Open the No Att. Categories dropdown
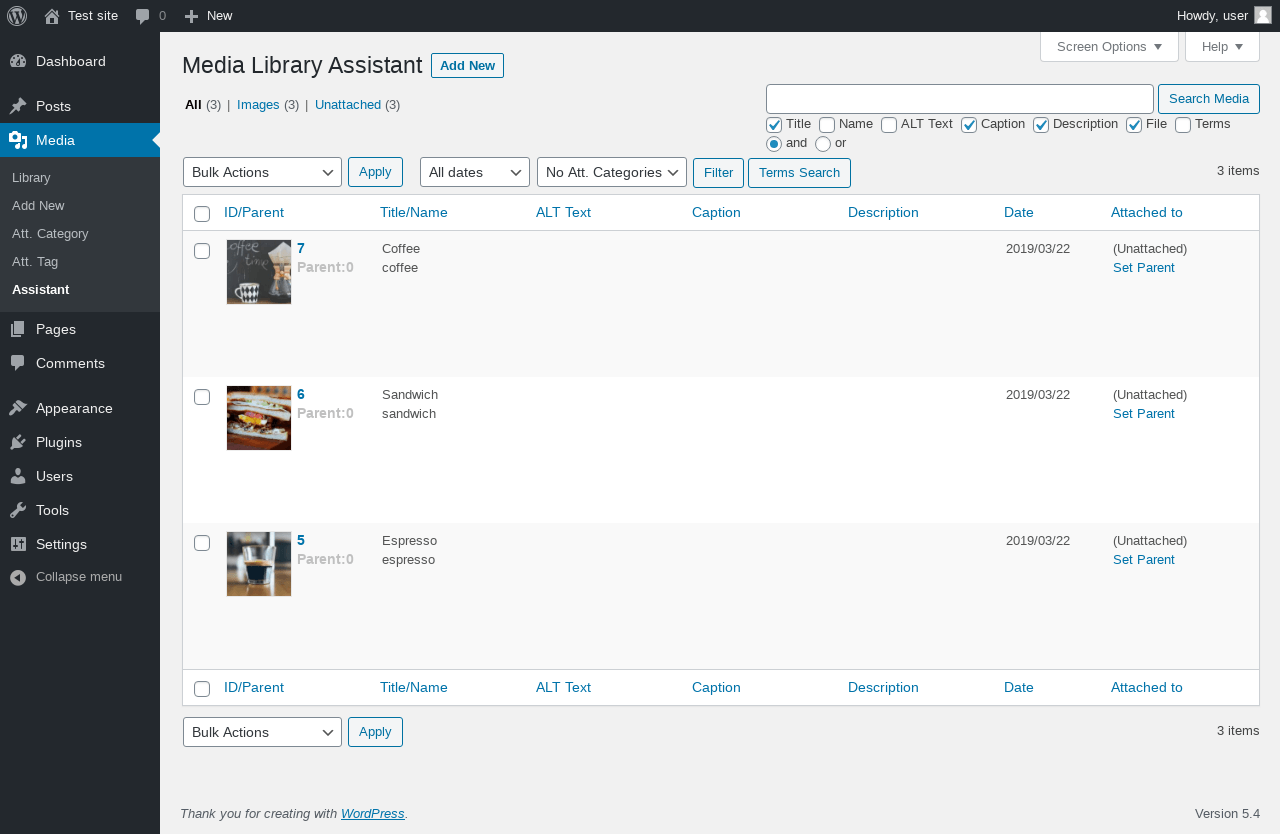 [611, 172]
